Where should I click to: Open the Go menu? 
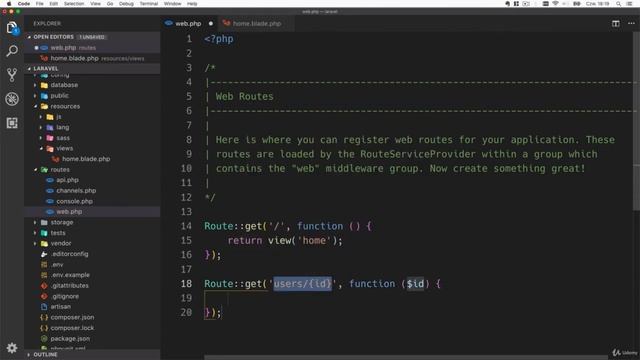[110, 4]
